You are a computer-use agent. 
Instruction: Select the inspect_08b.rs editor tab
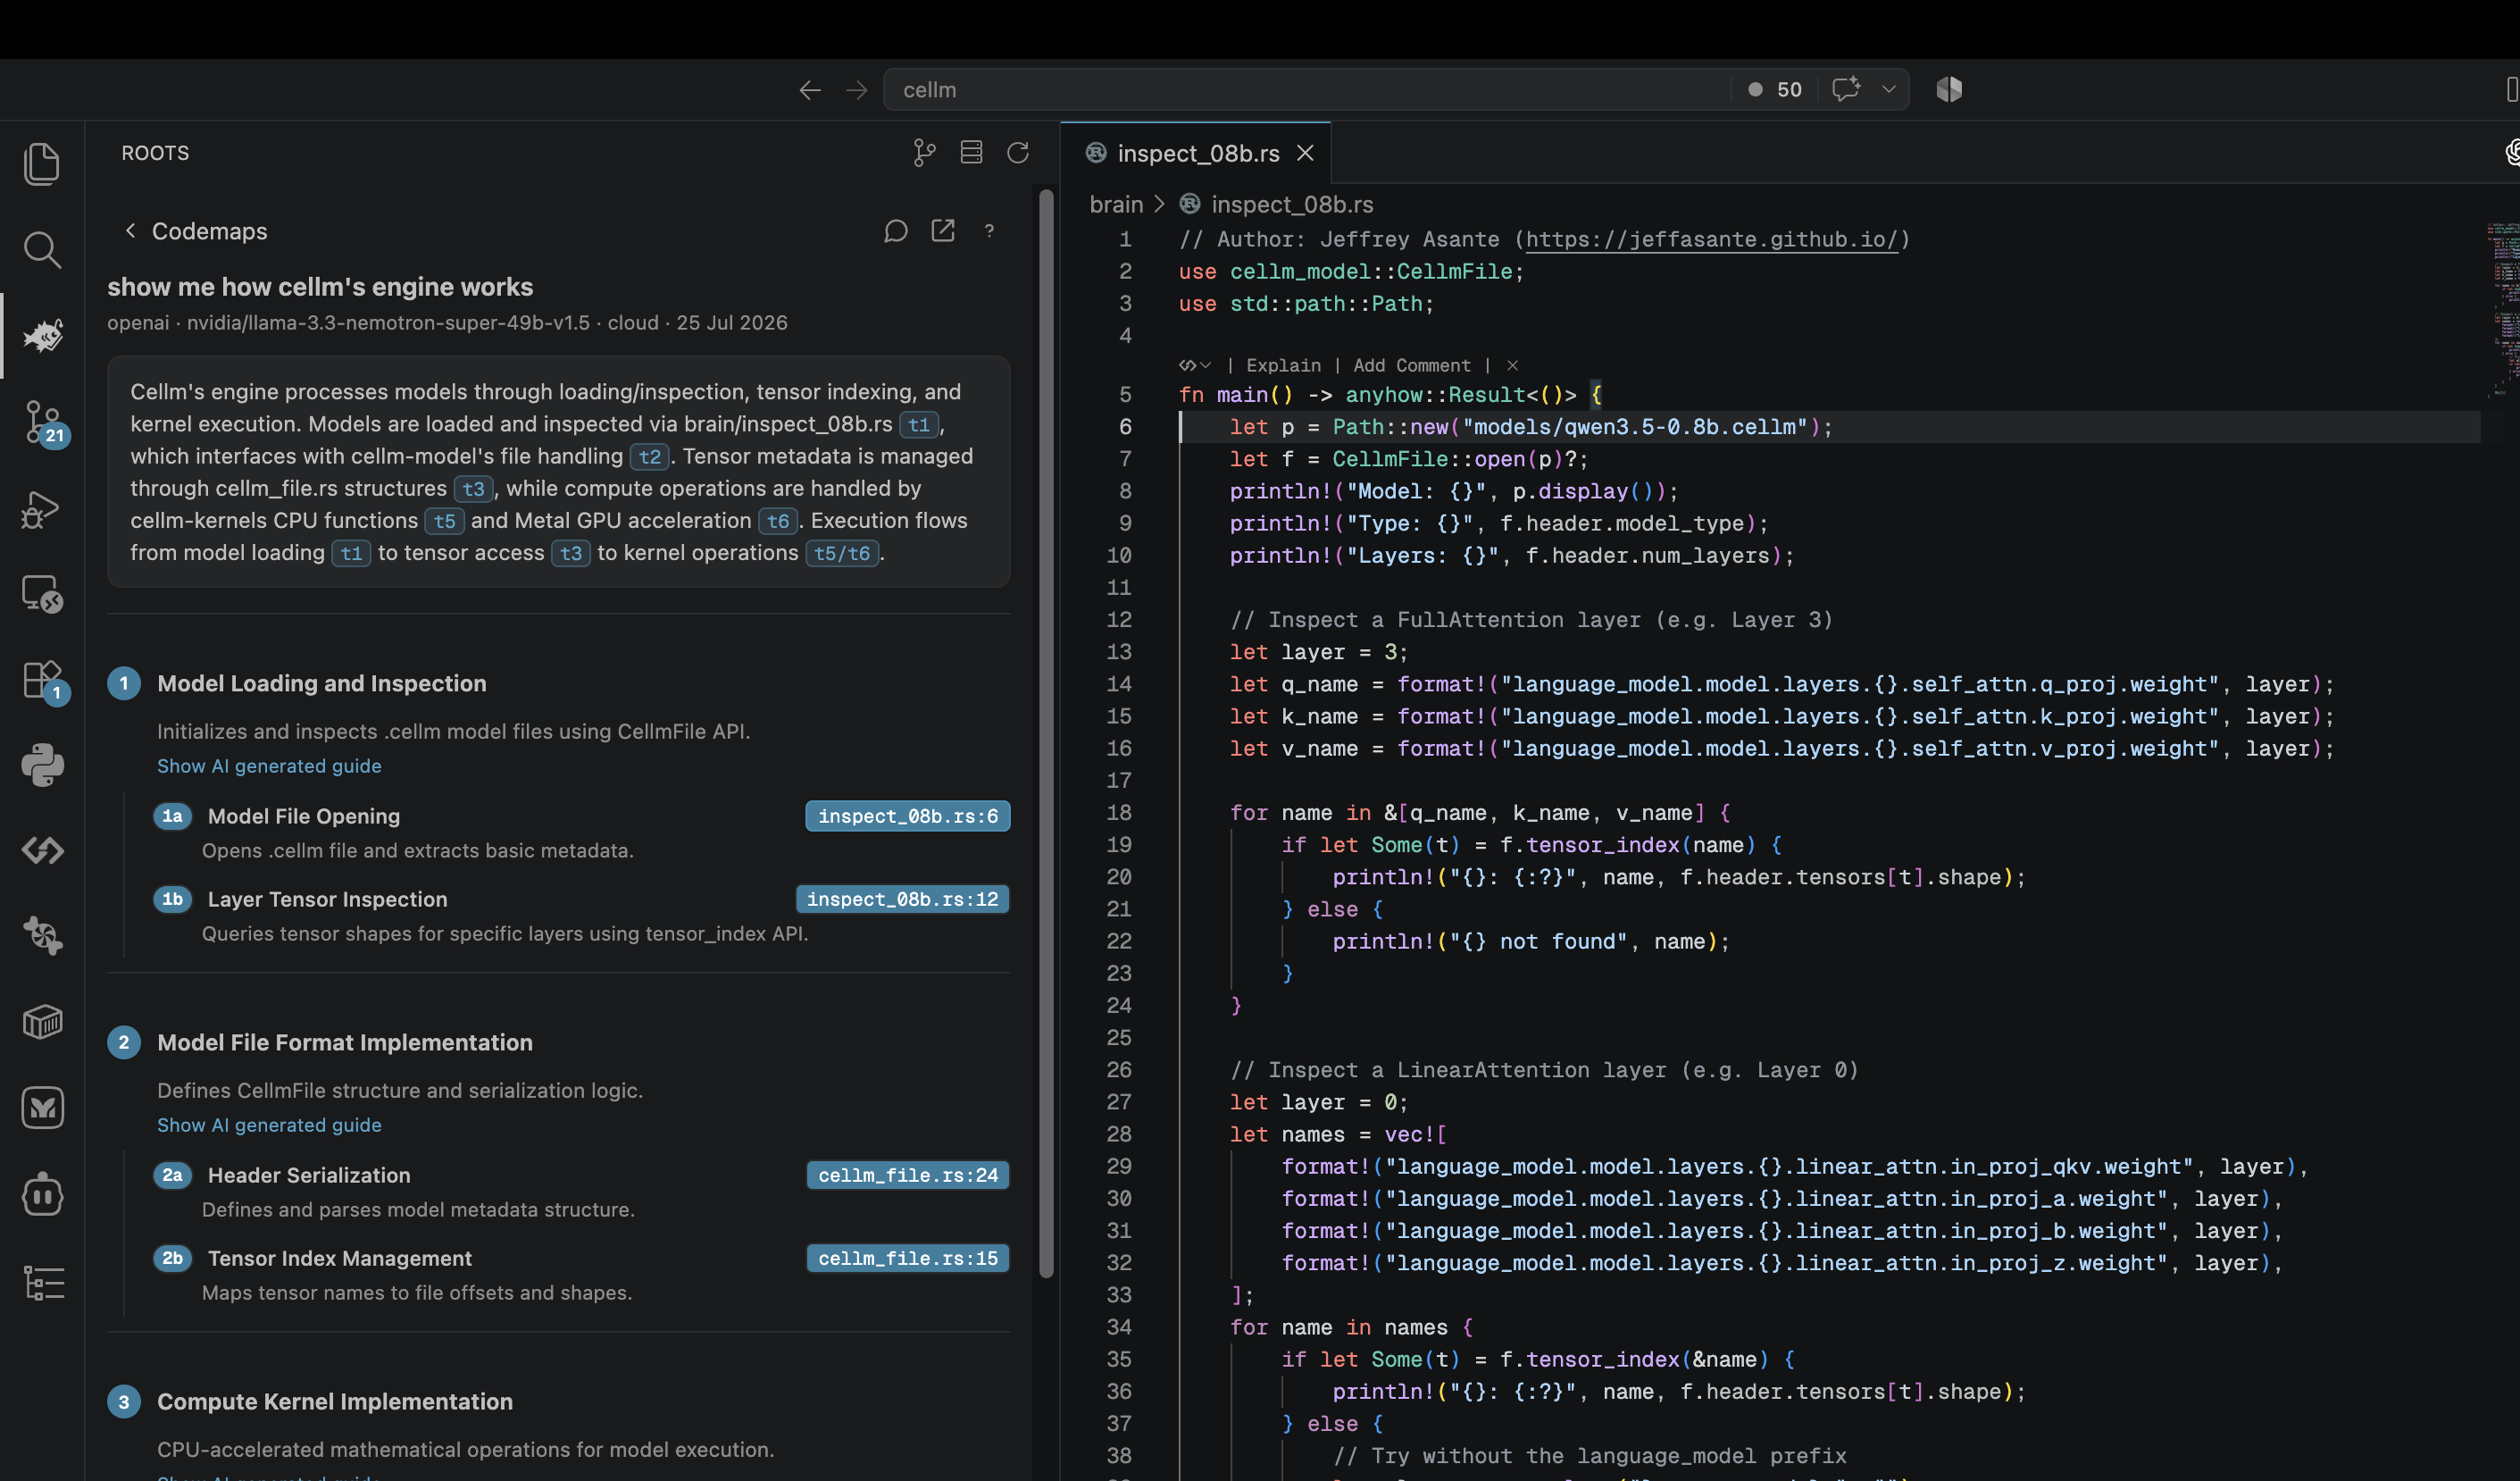pyautogui.click(x=1197, y=153)
